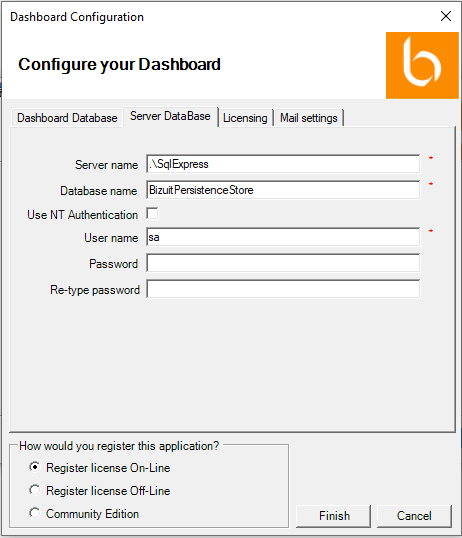Click the User name text box

click(x=283, y=237)
